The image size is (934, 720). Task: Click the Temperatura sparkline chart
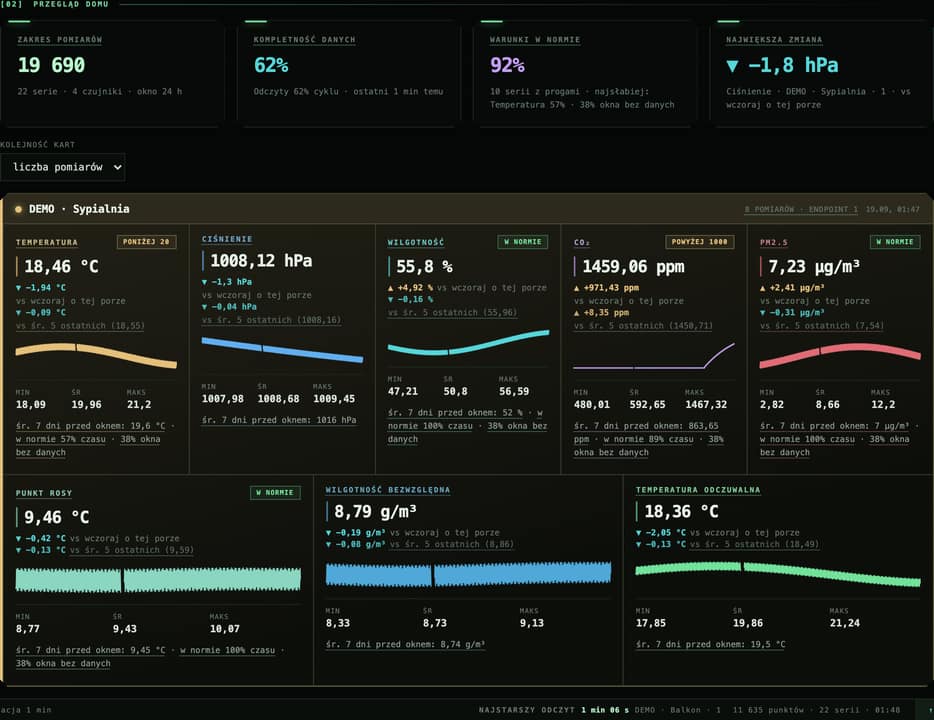(96, 356)
